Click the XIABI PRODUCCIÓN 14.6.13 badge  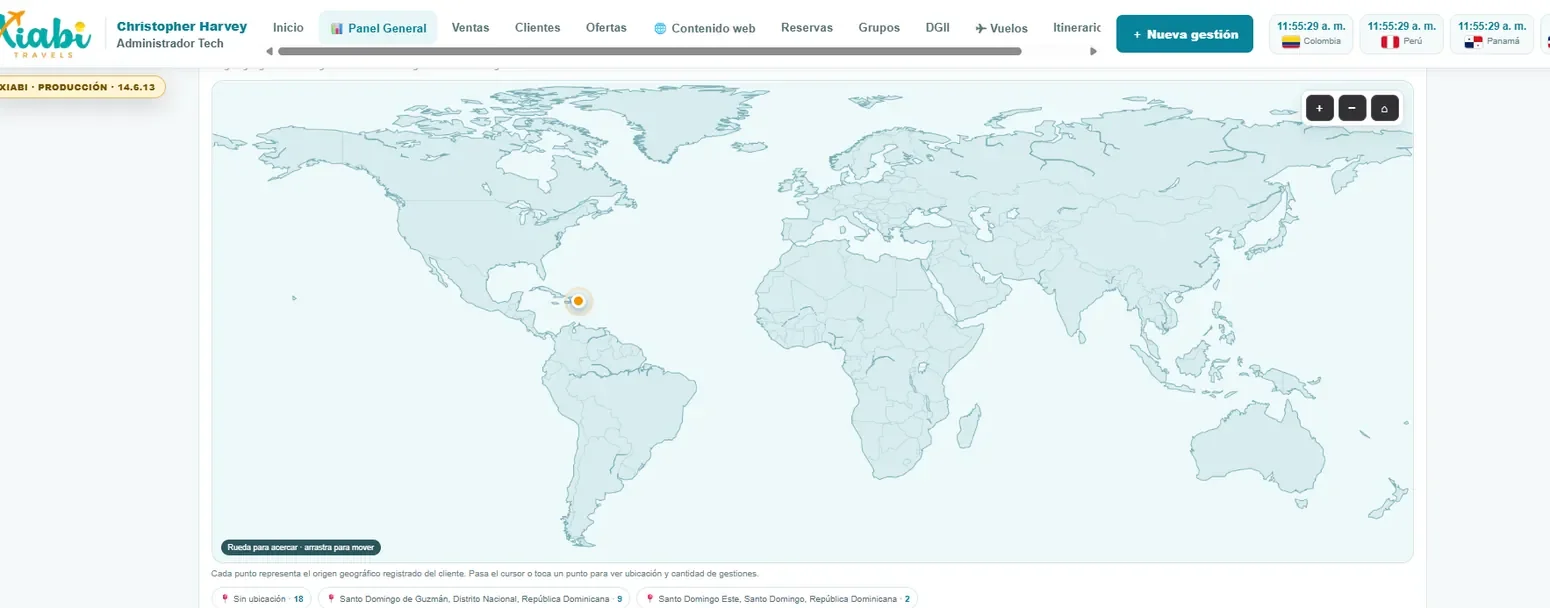pyautogui.click(x=82, y=87)
